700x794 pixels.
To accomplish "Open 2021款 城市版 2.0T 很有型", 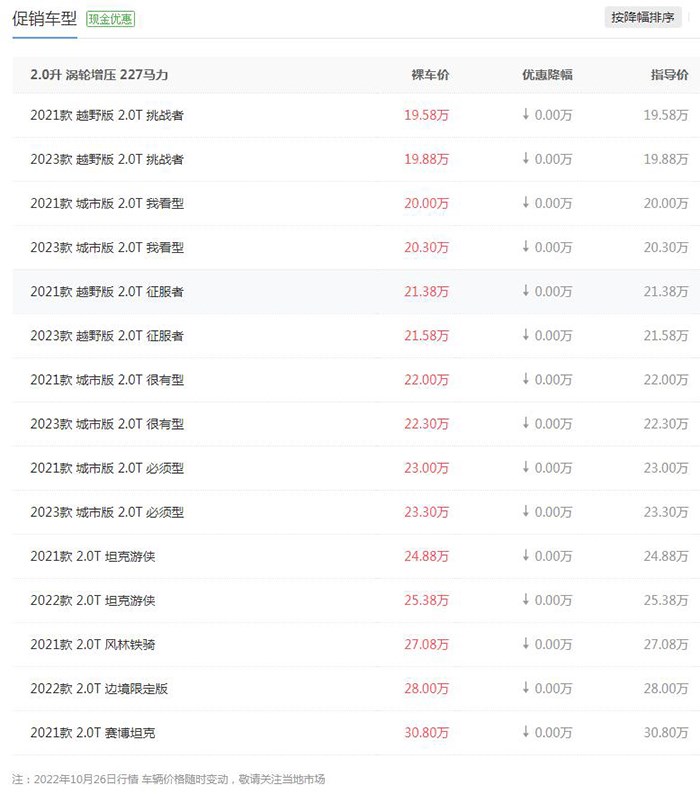I will coord(107,380).
